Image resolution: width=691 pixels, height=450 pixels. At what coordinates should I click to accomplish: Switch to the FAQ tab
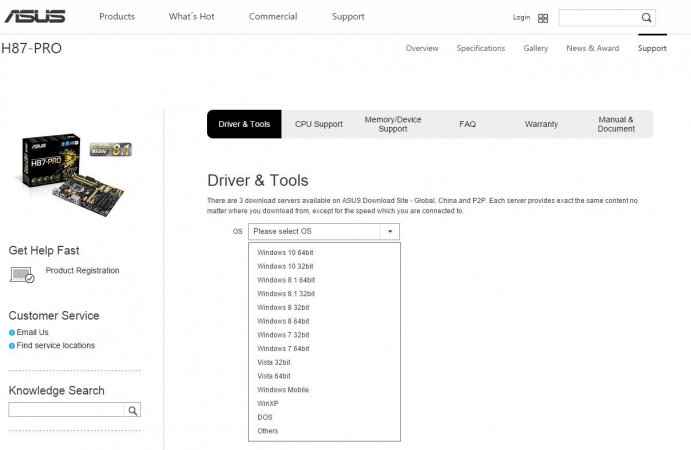[x=467, y=124]
